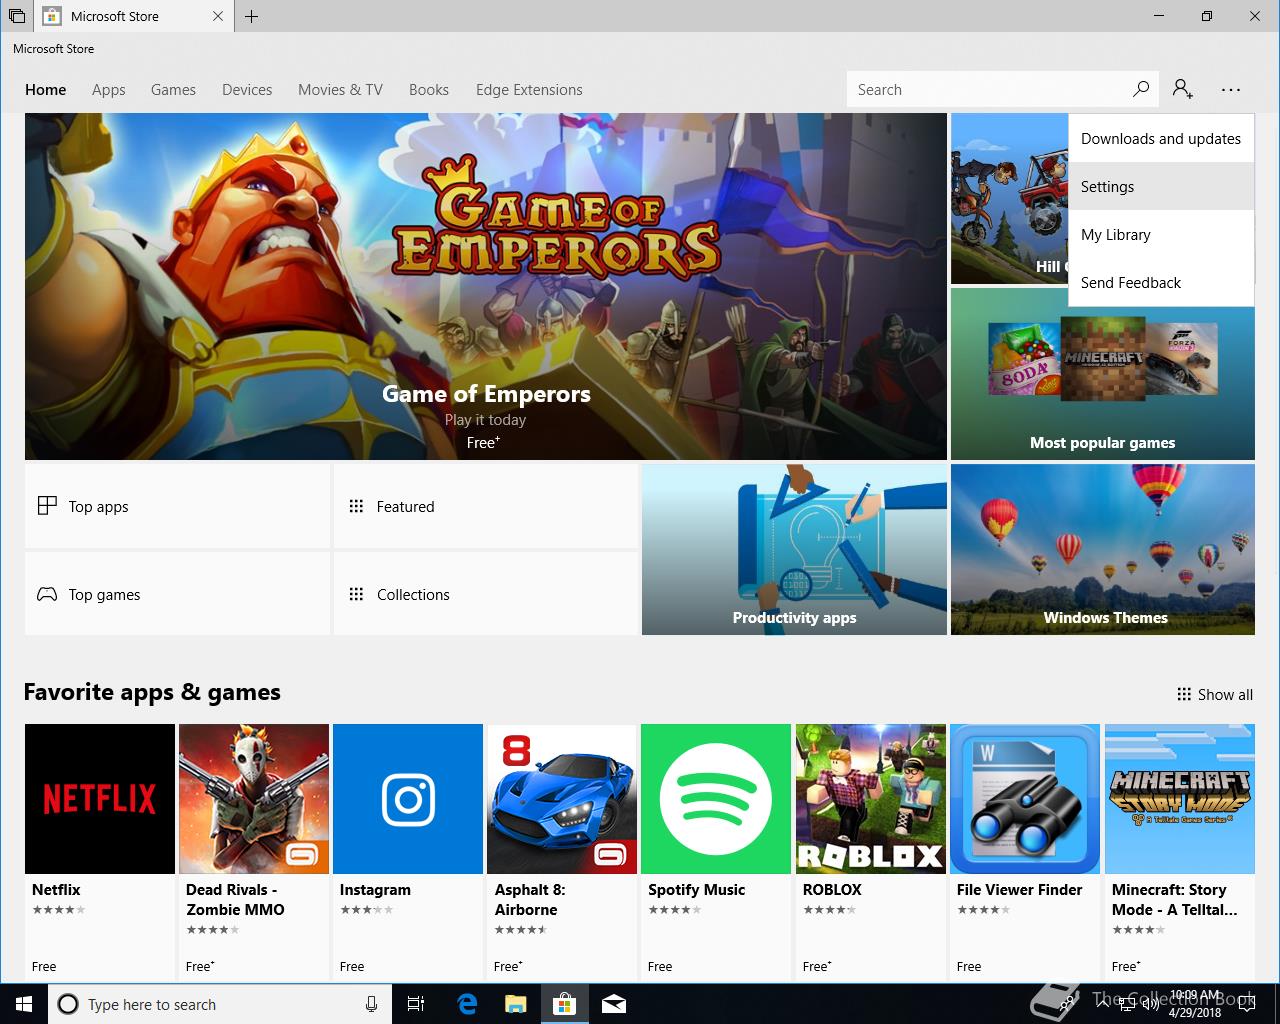This screenshot has width=1280, height=1024.
Task: Open File Explorer from taskbar
Action: coord(515,1004)
